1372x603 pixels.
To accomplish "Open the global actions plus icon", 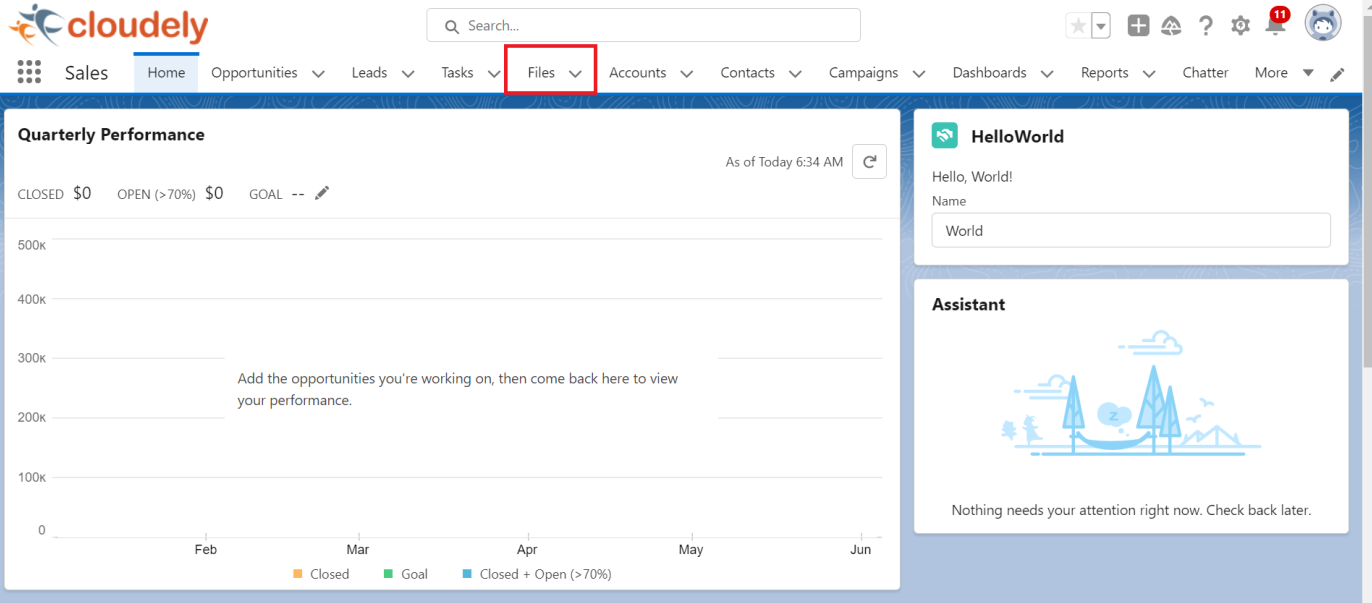I will coord(1138,26).
